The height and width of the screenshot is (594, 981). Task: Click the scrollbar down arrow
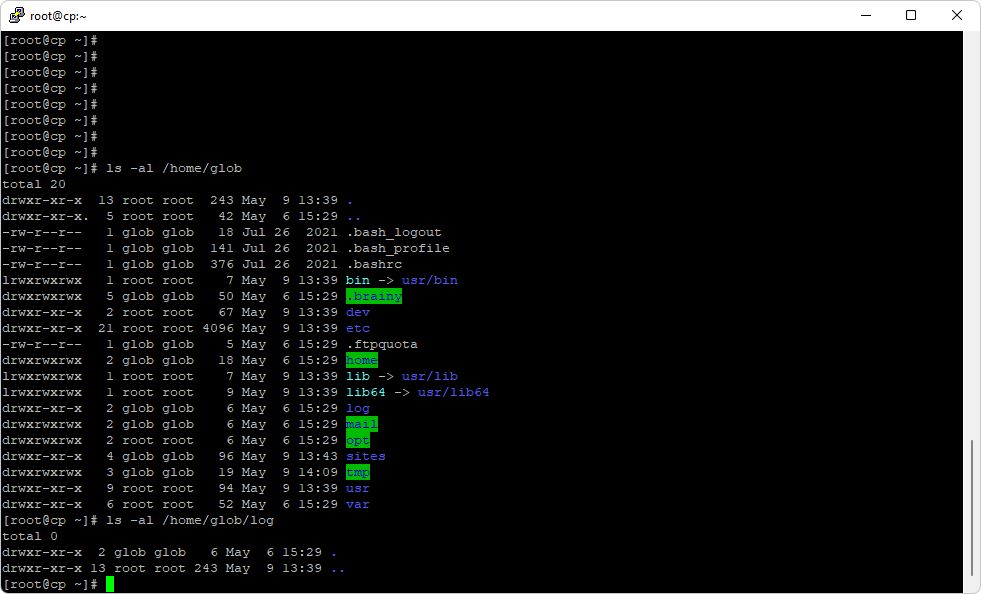973,585
